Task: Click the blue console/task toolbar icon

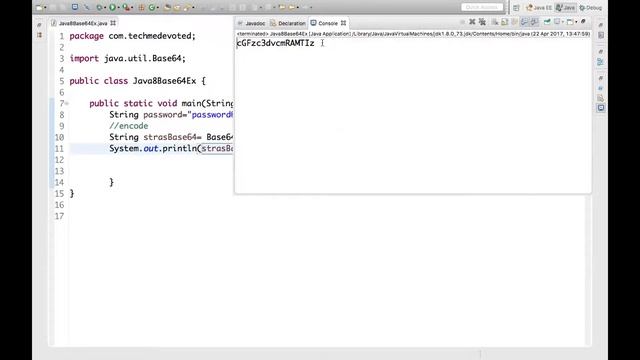Action: [75, 7]
